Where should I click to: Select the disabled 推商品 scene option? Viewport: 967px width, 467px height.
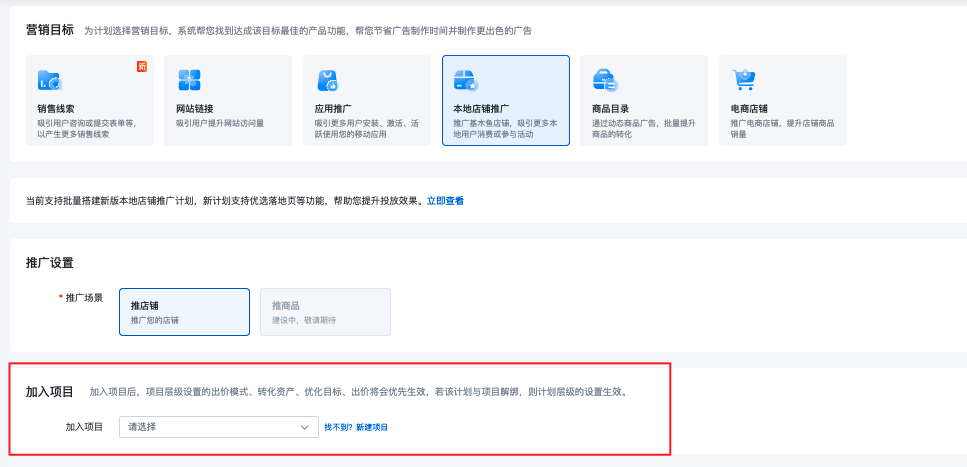[x=325, y=312]
